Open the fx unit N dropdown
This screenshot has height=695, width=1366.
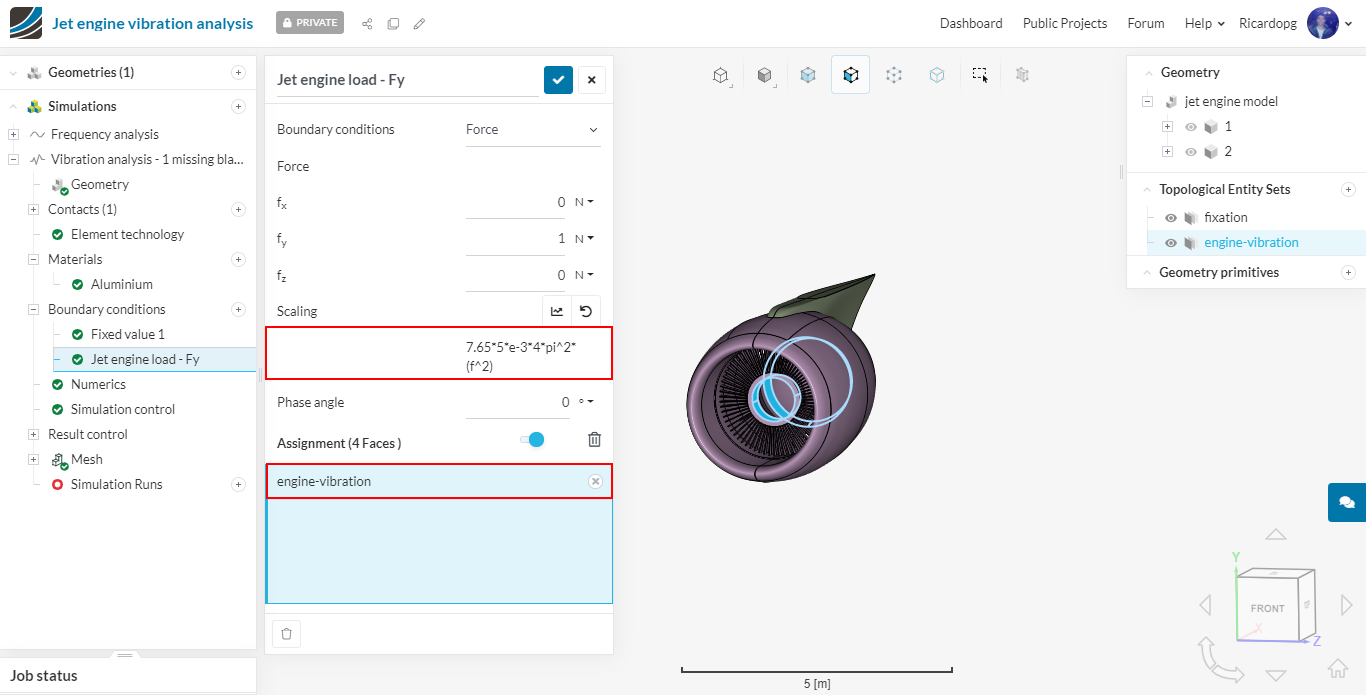[x=585, y=202]
